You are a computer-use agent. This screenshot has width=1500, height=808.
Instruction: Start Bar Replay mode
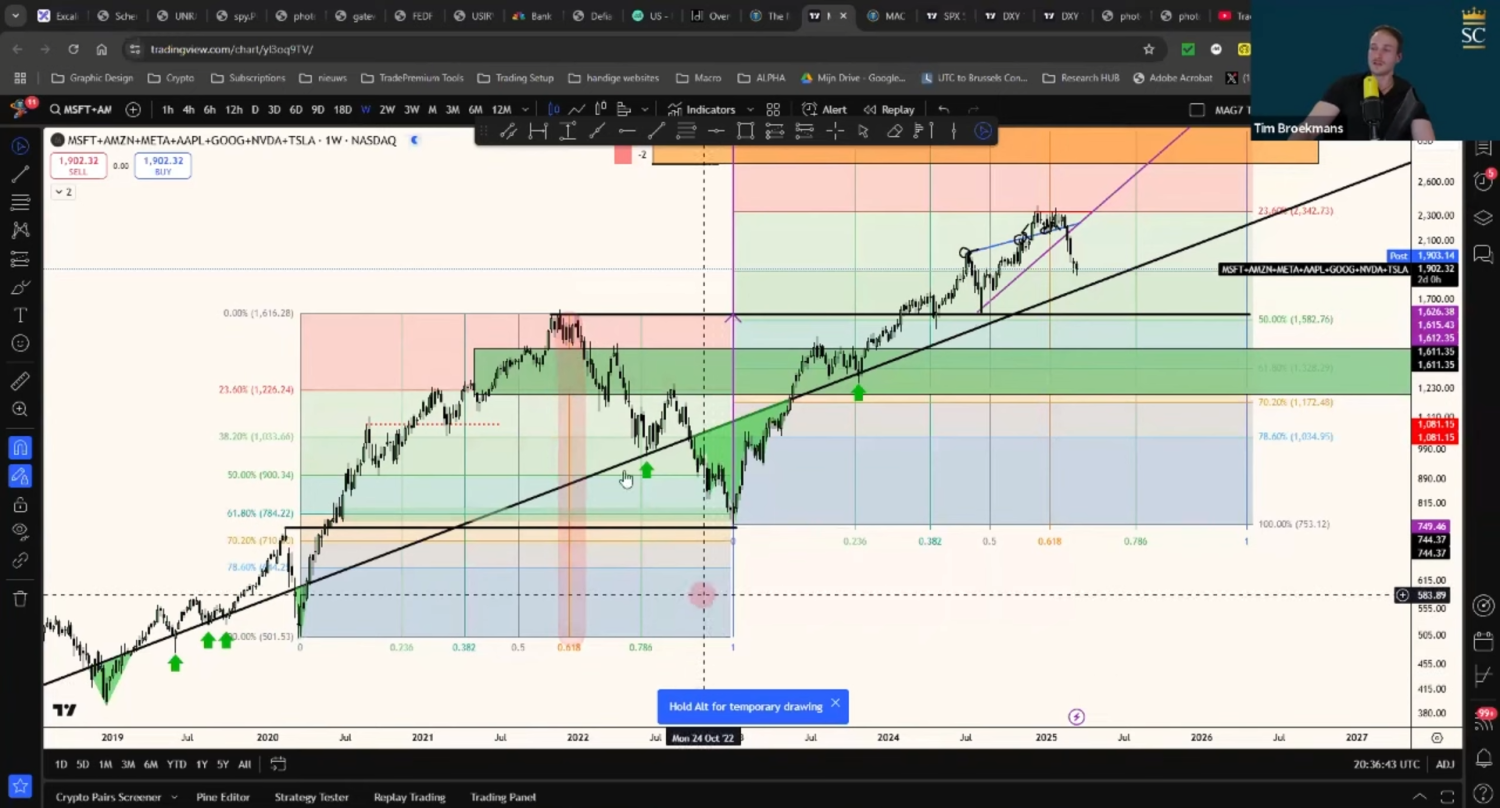pos(889,109)
